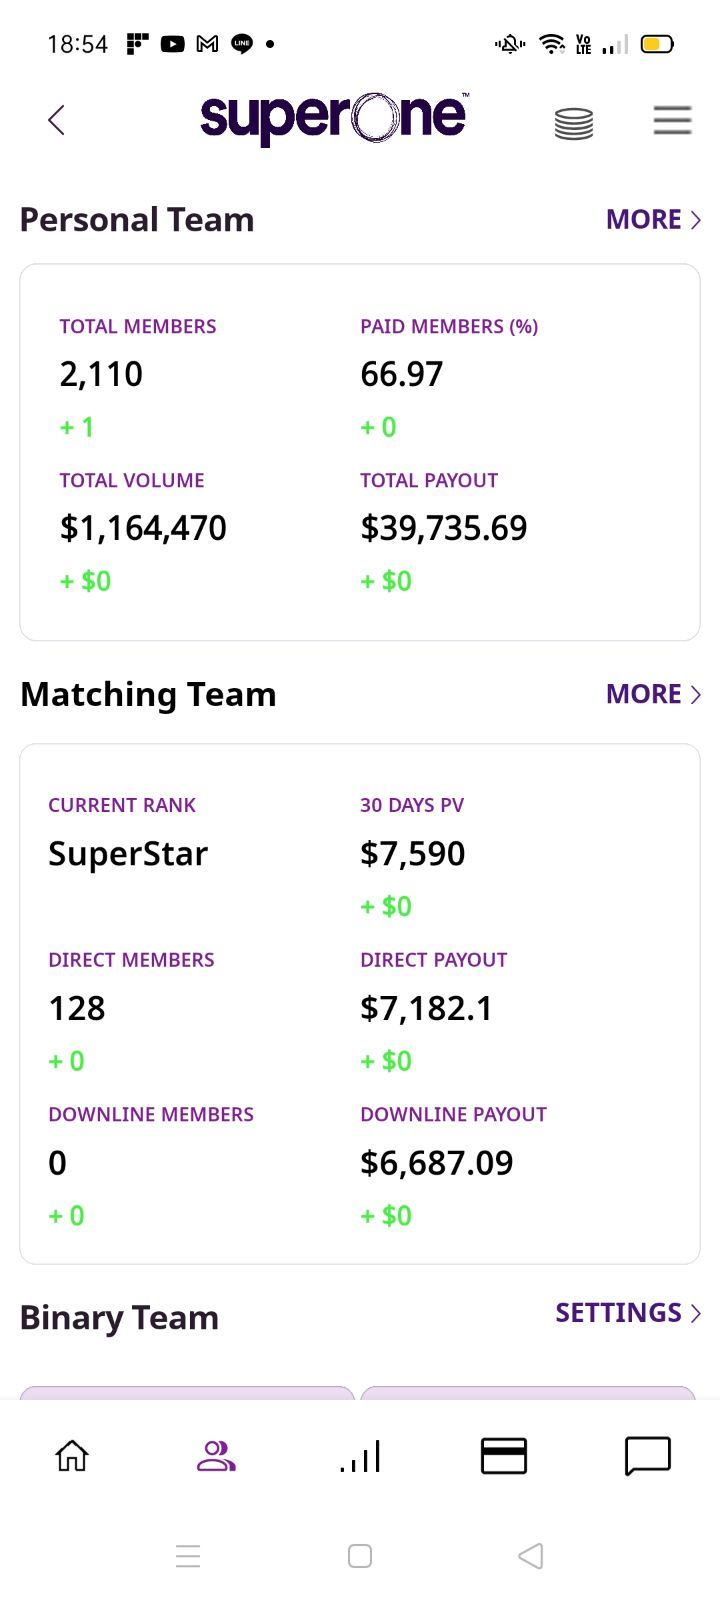Open the coins stack icon
The height and width of the screenshot is (1600, 720).
tap(573, 123)
